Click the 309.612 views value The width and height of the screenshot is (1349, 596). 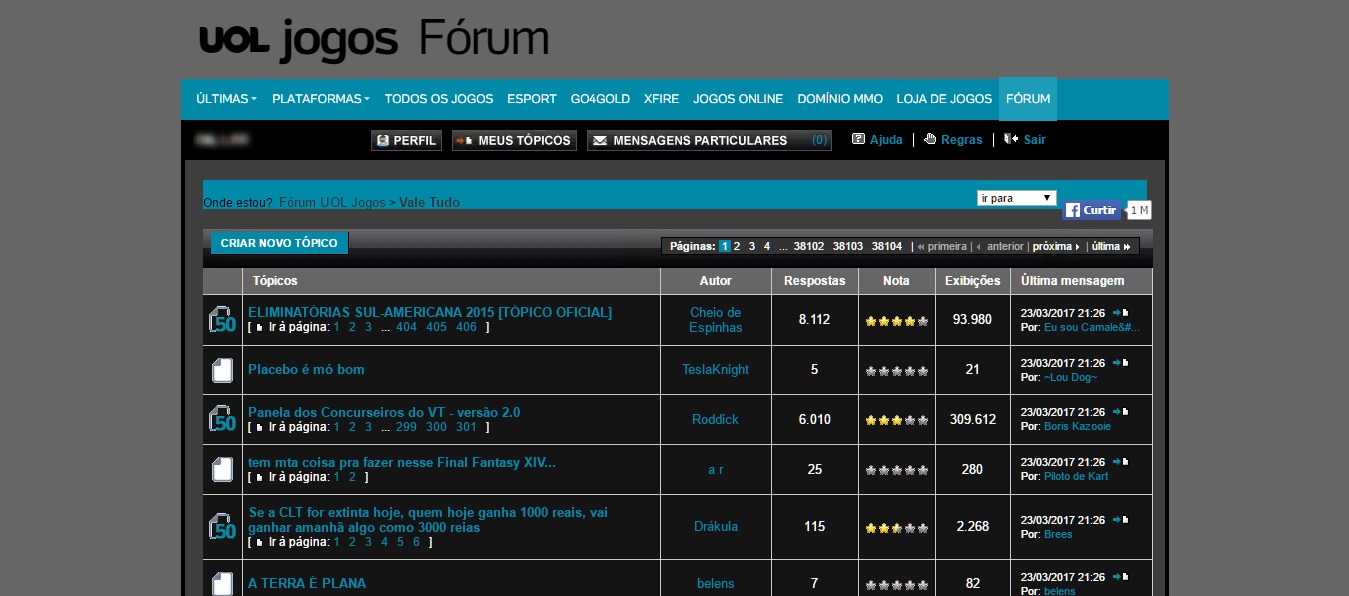click(x=973, y=419)
